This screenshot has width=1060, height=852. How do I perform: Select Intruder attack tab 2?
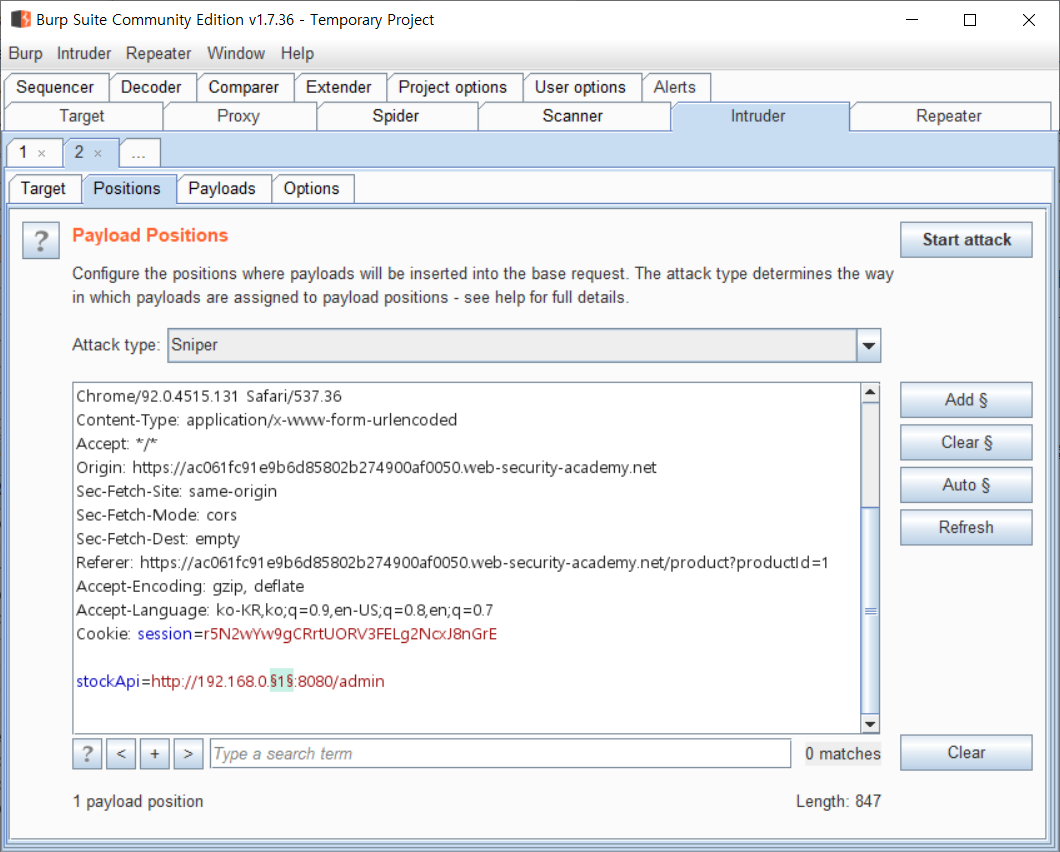click(x=79, y=152)
